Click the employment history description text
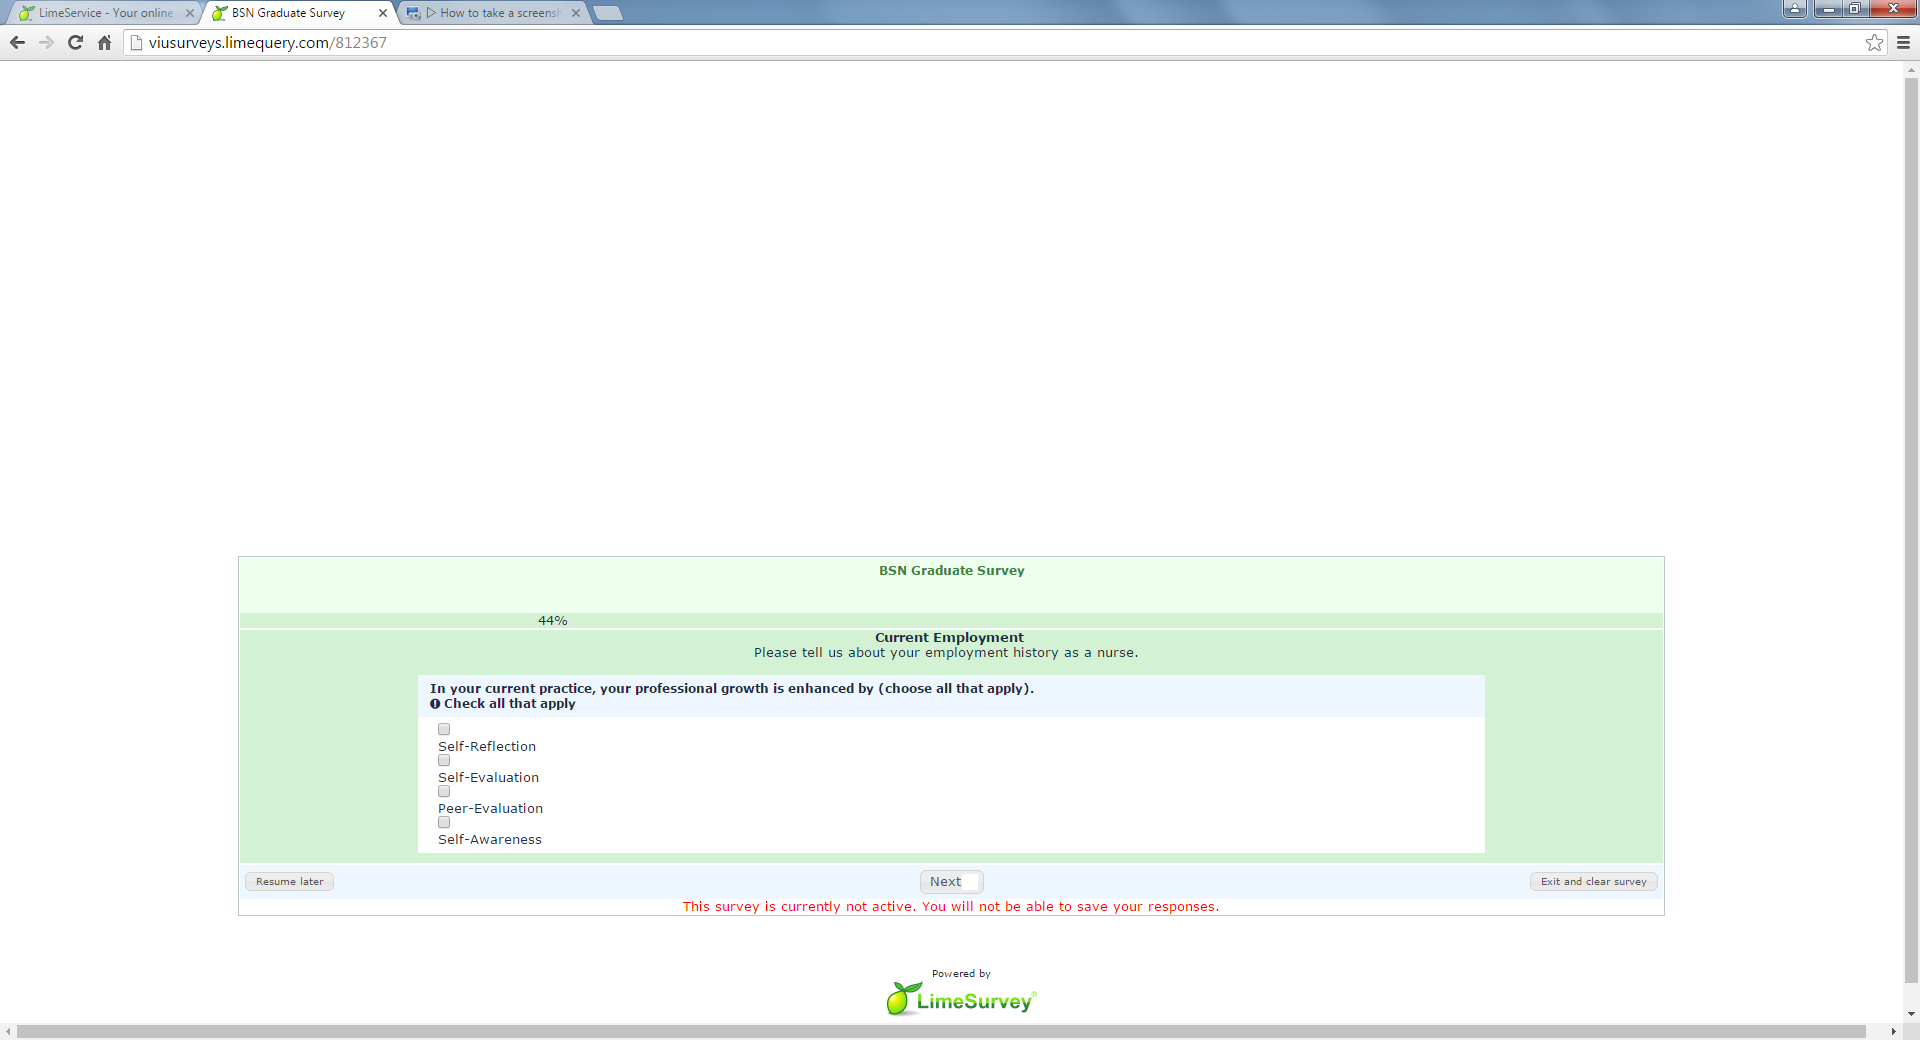The height and width of the screenshot is (1040, 1920). click(946, 652)
